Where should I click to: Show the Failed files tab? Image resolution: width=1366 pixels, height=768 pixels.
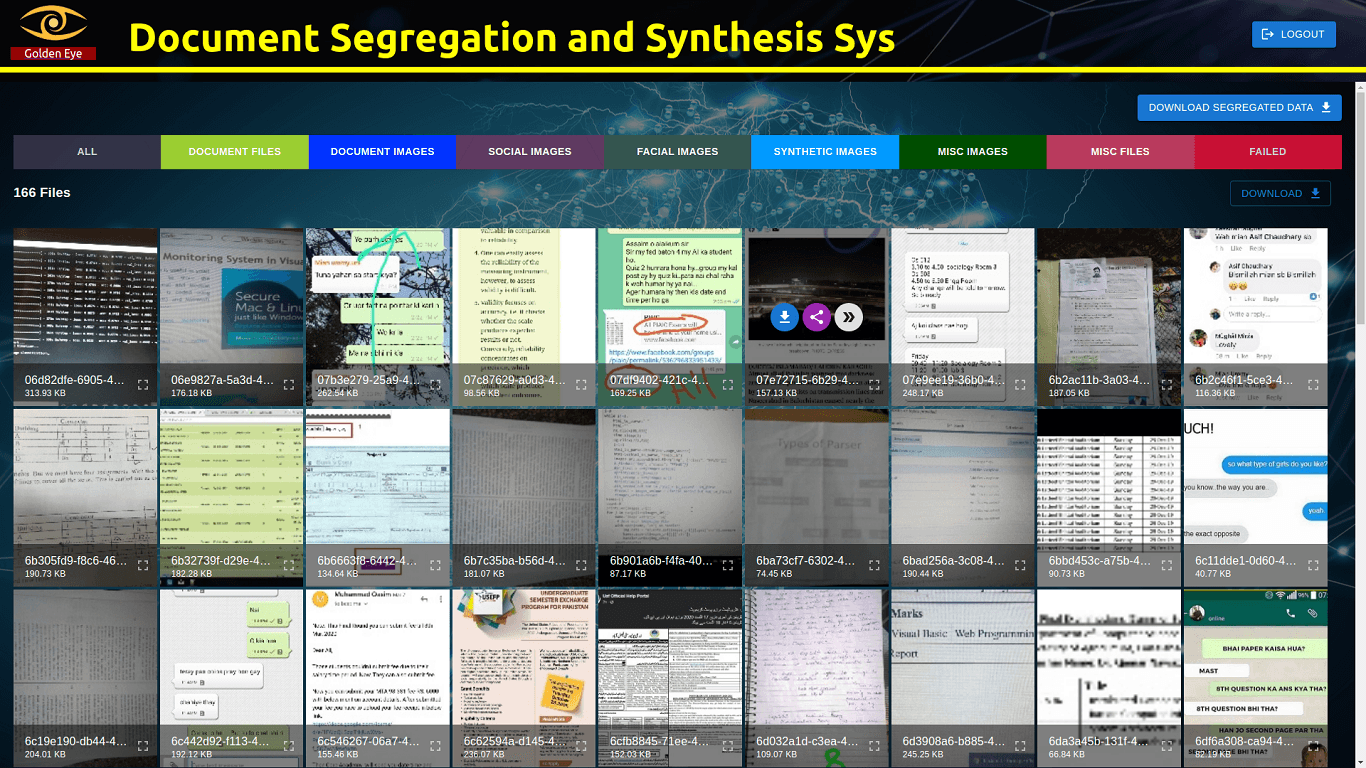pyautogui.click(x=1267, y=152)
